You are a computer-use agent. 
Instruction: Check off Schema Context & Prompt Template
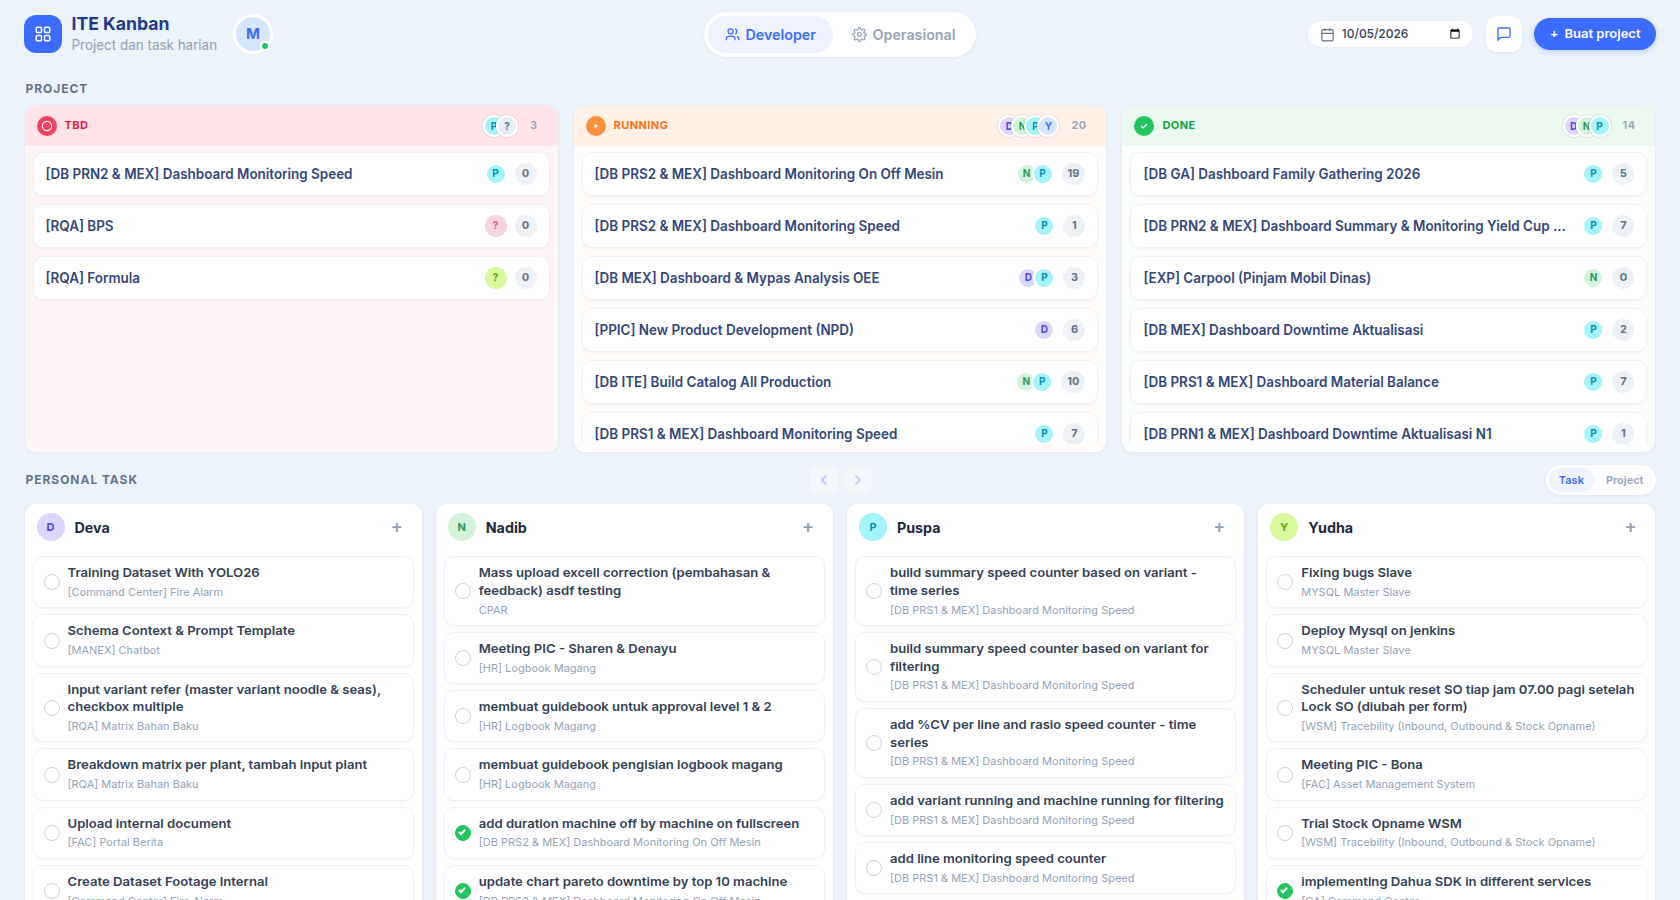tap(52, 640)
